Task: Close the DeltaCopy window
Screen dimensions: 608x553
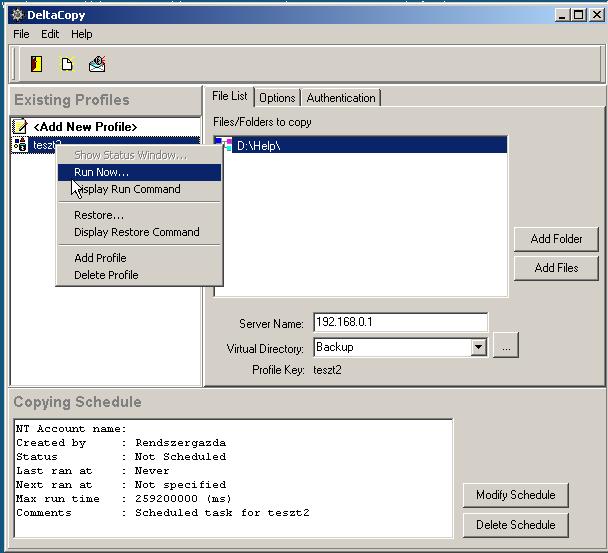Action: coord(597,15)
